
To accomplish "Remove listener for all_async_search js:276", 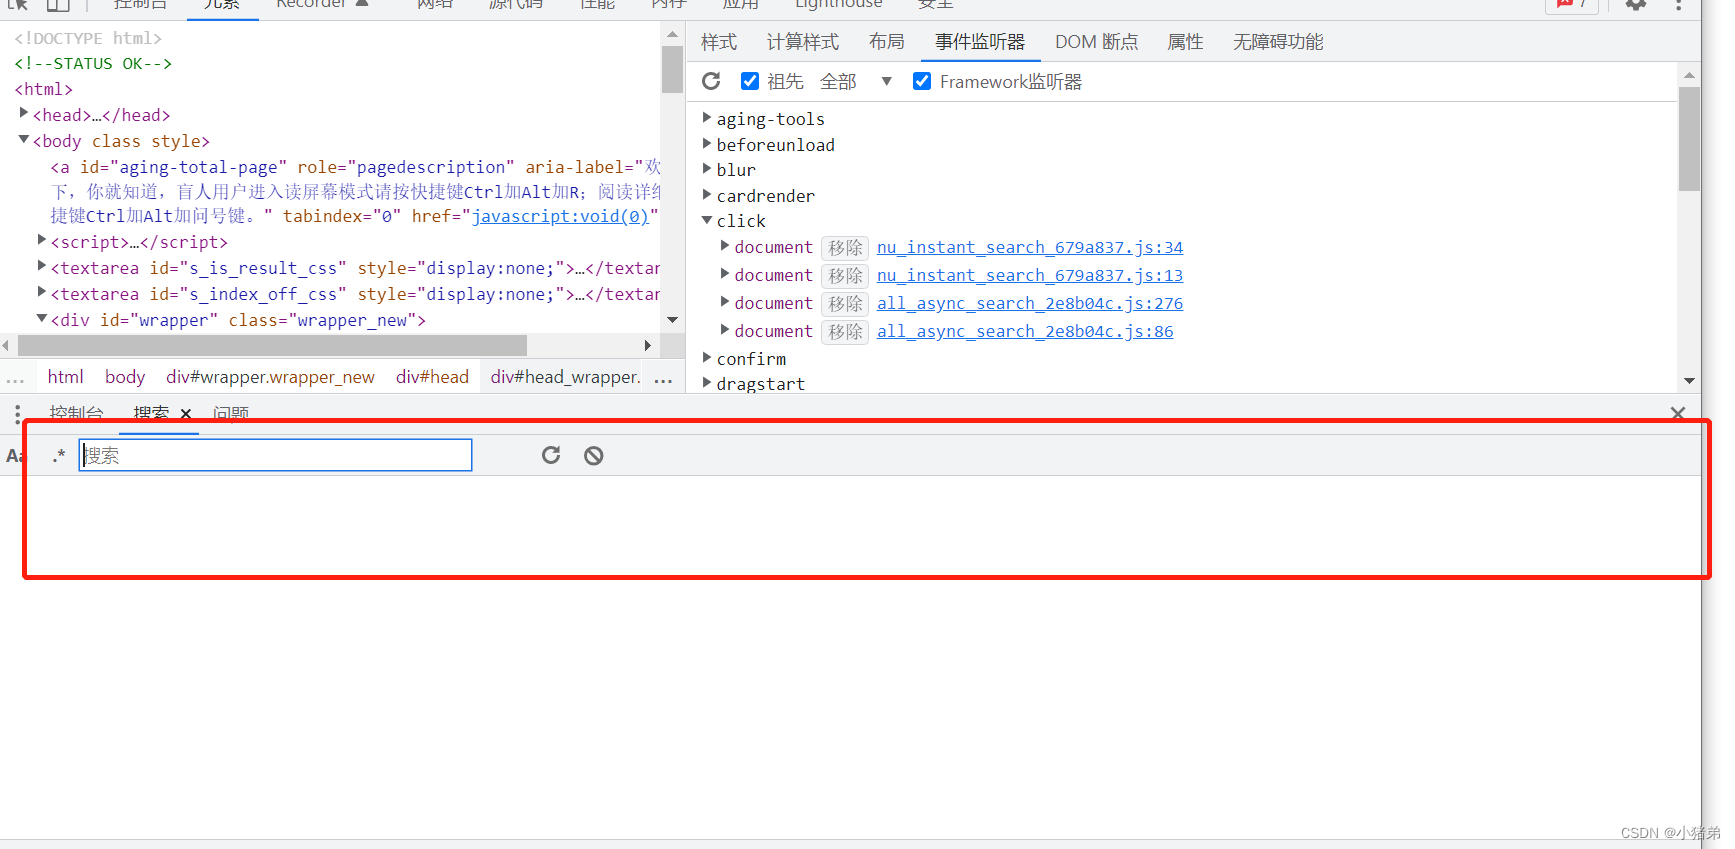I will 845,303.
